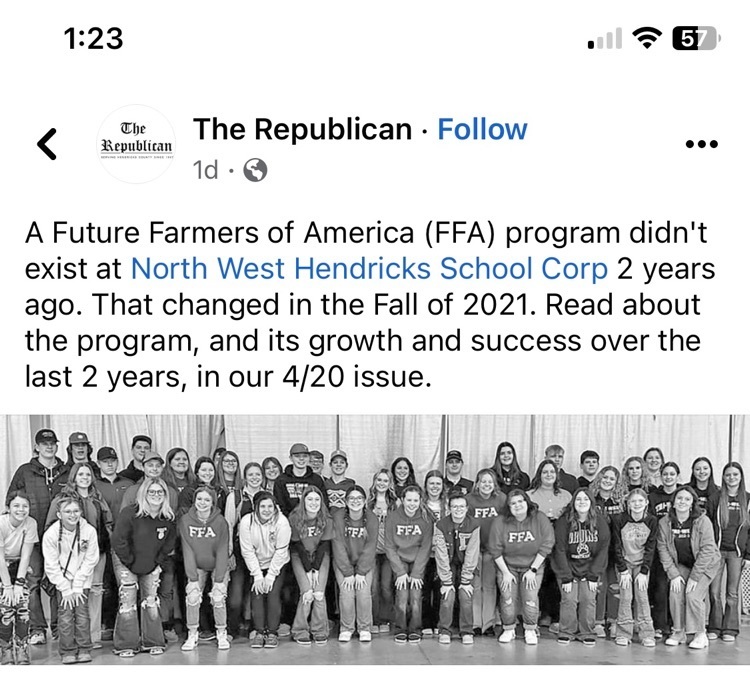Open the three-dot post options menu
Screen dimensions: 750x676
pos(701,144)
